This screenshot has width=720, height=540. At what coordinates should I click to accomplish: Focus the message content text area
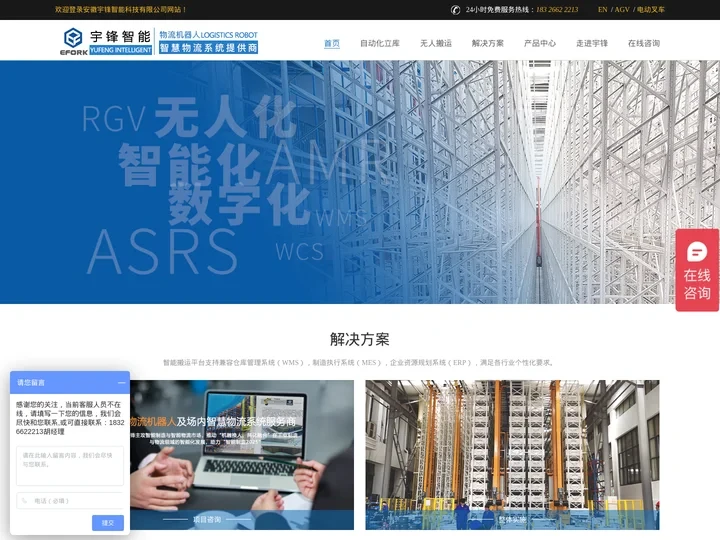pos(70,466)
